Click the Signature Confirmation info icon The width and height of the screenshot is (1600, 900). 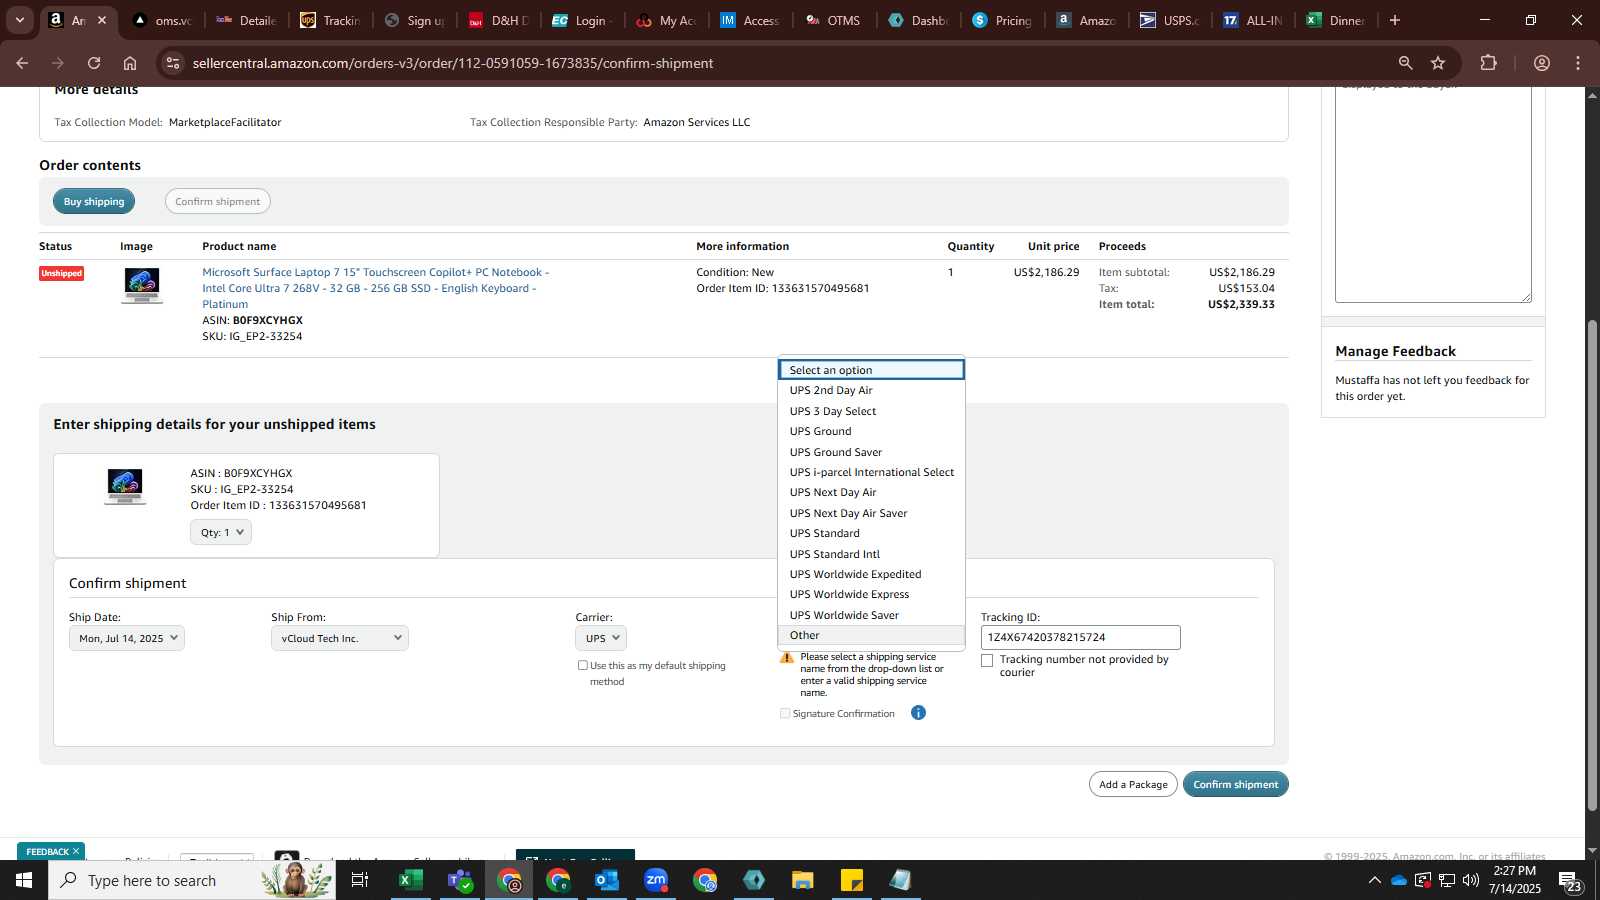pos(918,713)
